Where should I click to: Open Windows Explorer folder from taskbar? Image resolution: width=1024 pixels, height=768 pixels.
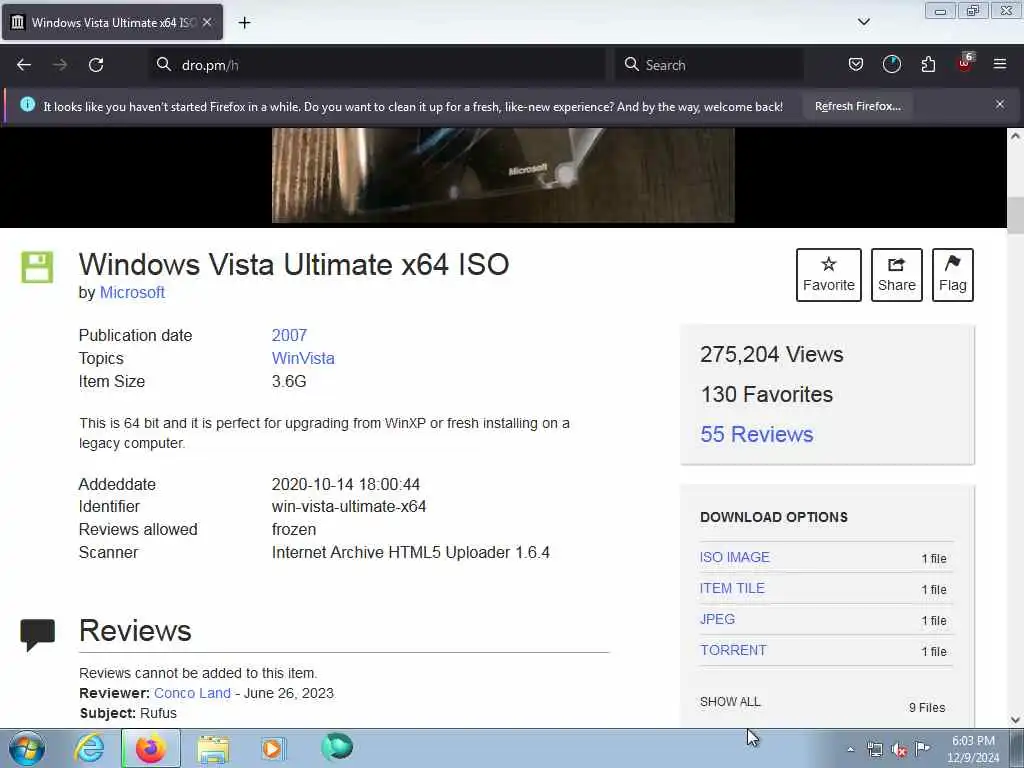click(213, 749)
